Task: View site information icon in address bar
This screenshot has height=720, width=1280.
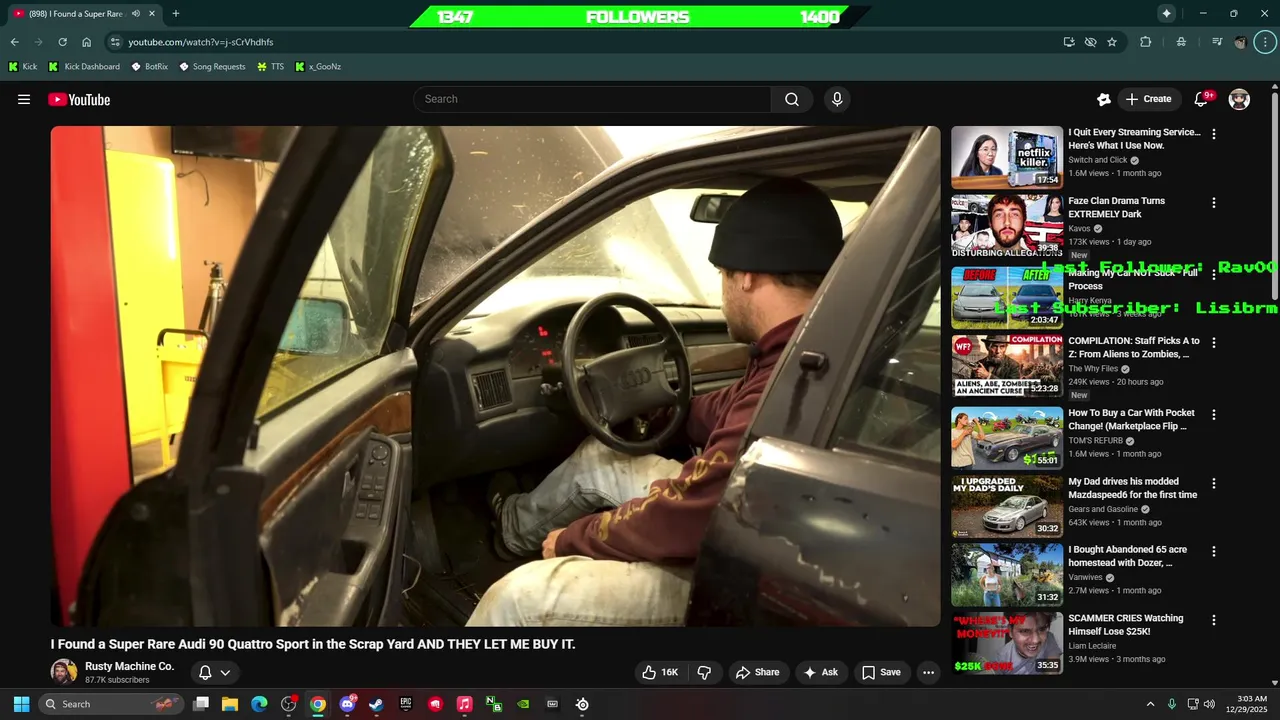Action: point(115,42)
